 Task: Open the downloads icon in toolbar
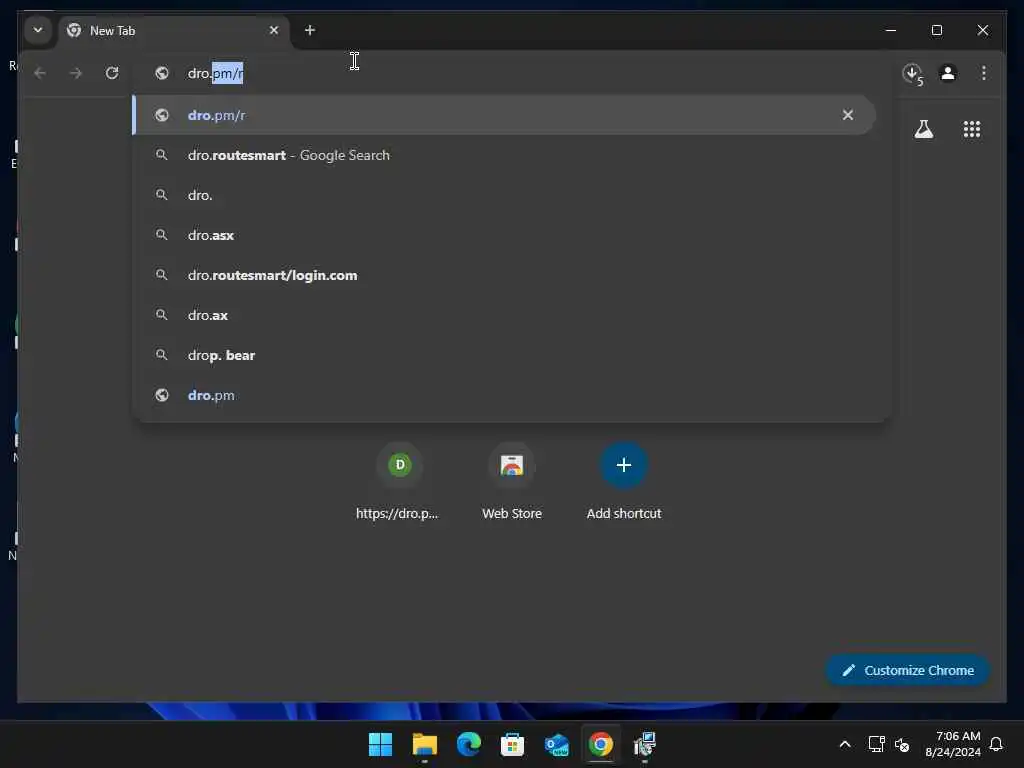click(912, 73)
